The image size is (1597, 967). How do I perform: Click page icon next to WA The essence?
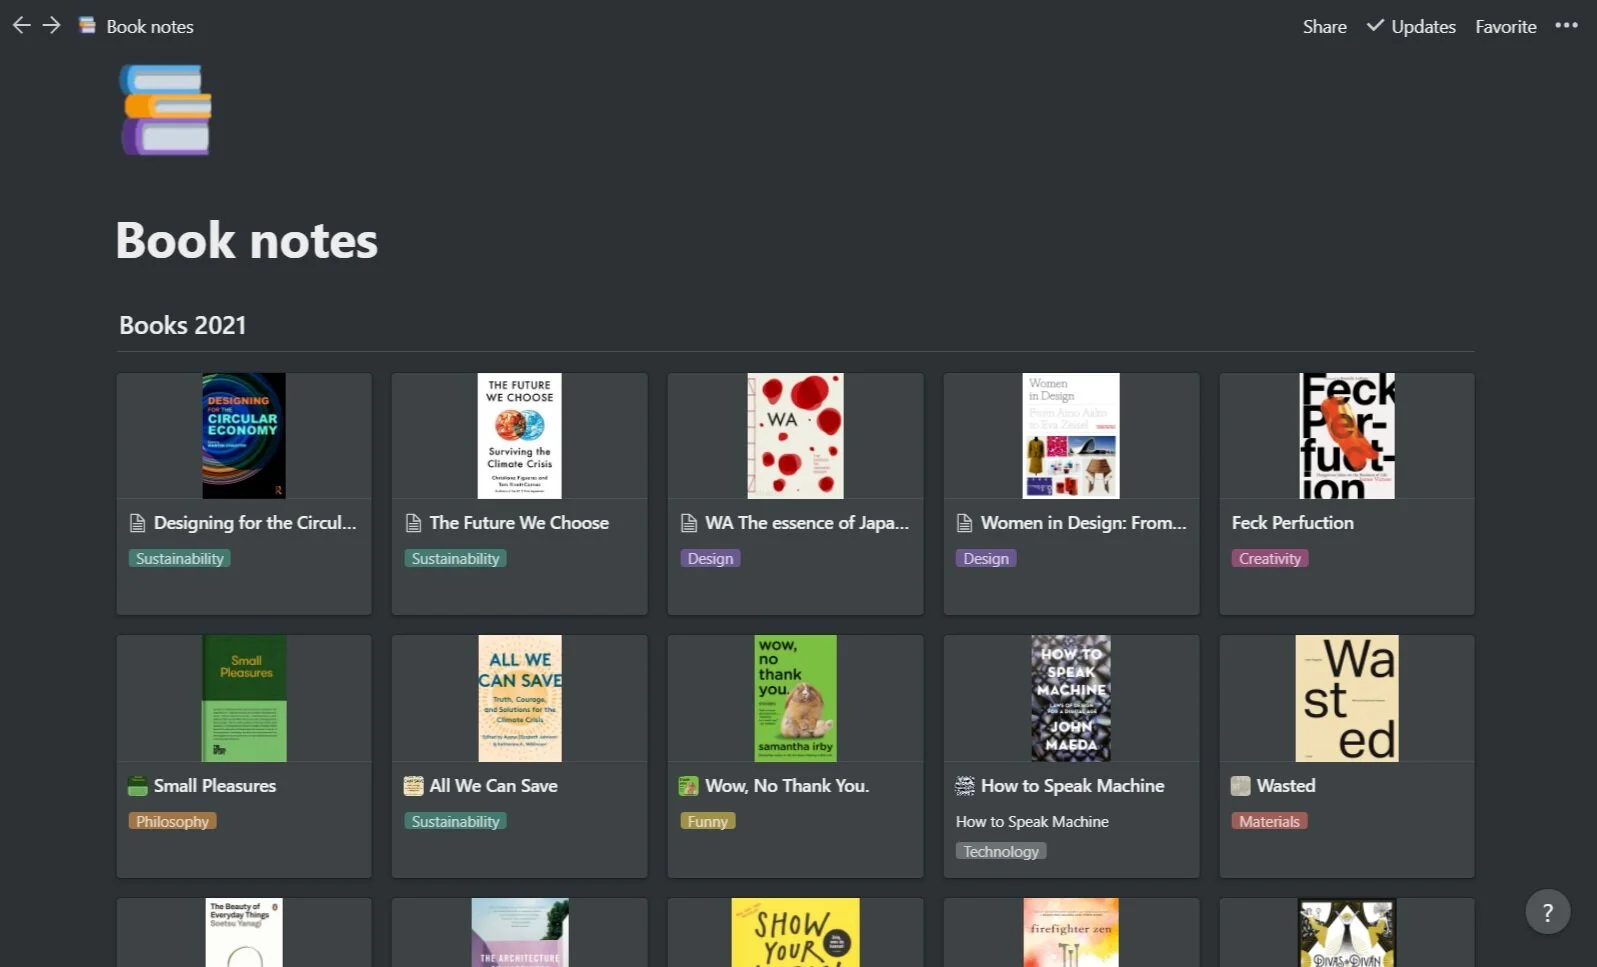(689, 523)
